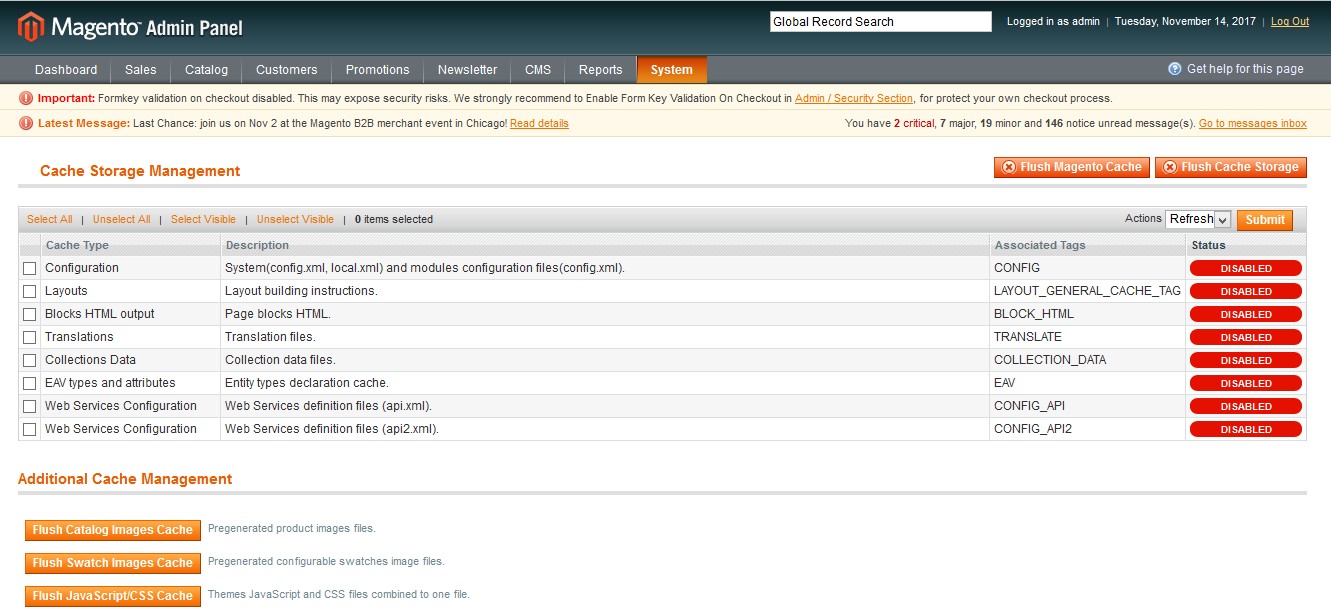The width and height of the screenshot is (1331, 613).
Task: Click the Select All link
Action: coord(49,219)
